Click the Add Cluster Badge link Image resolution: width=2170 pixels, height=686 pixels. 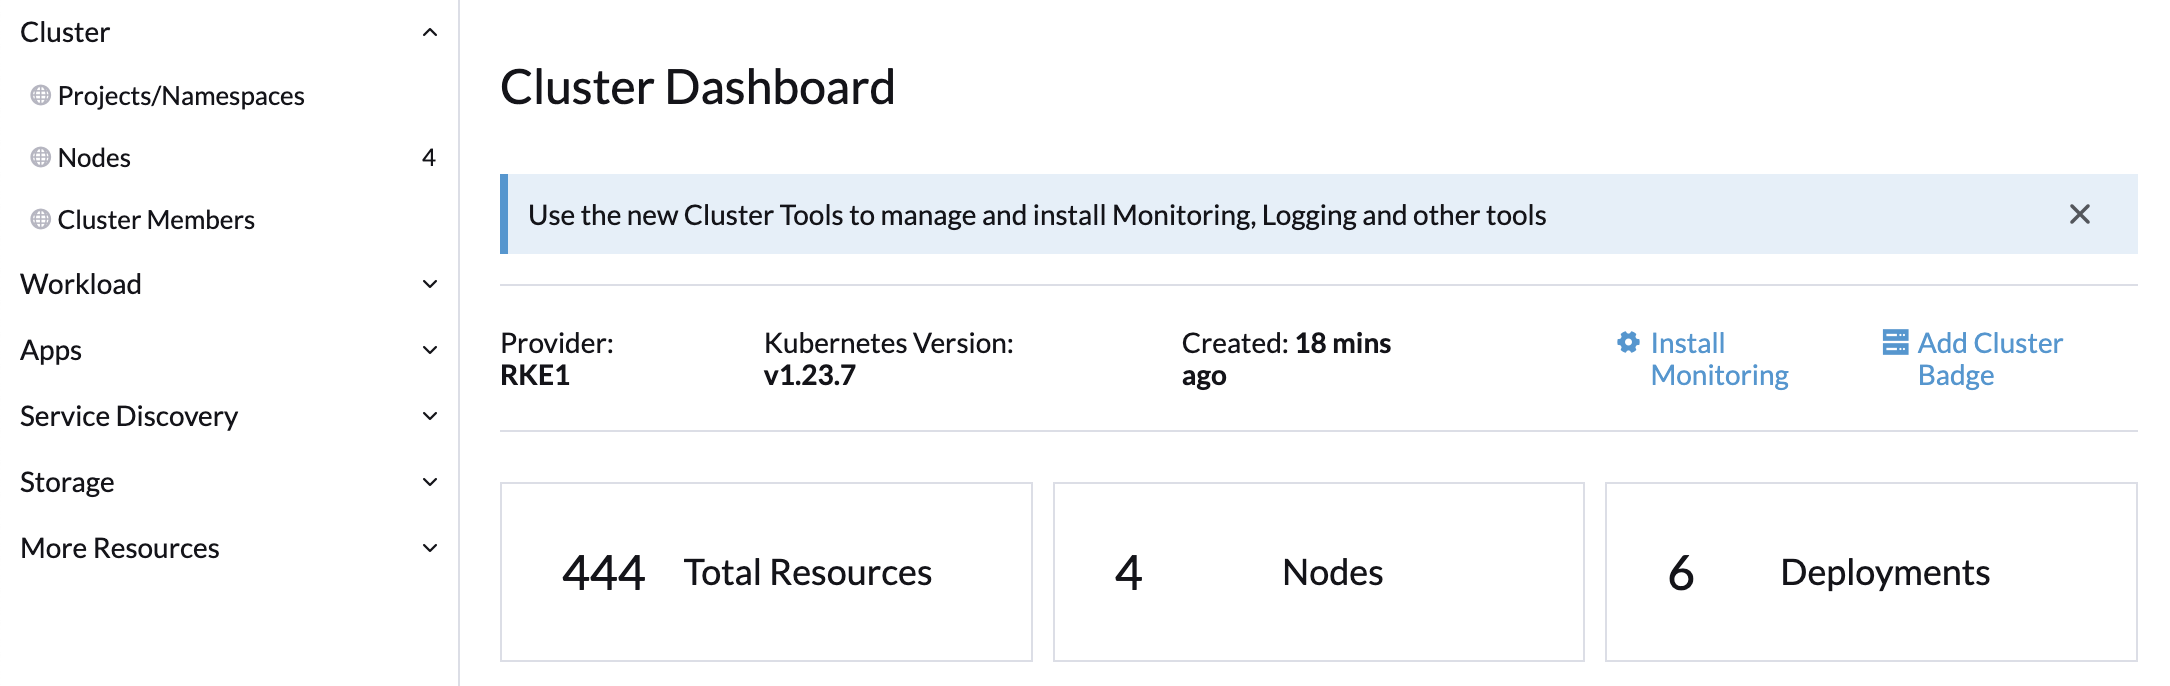click(1990, 359)
